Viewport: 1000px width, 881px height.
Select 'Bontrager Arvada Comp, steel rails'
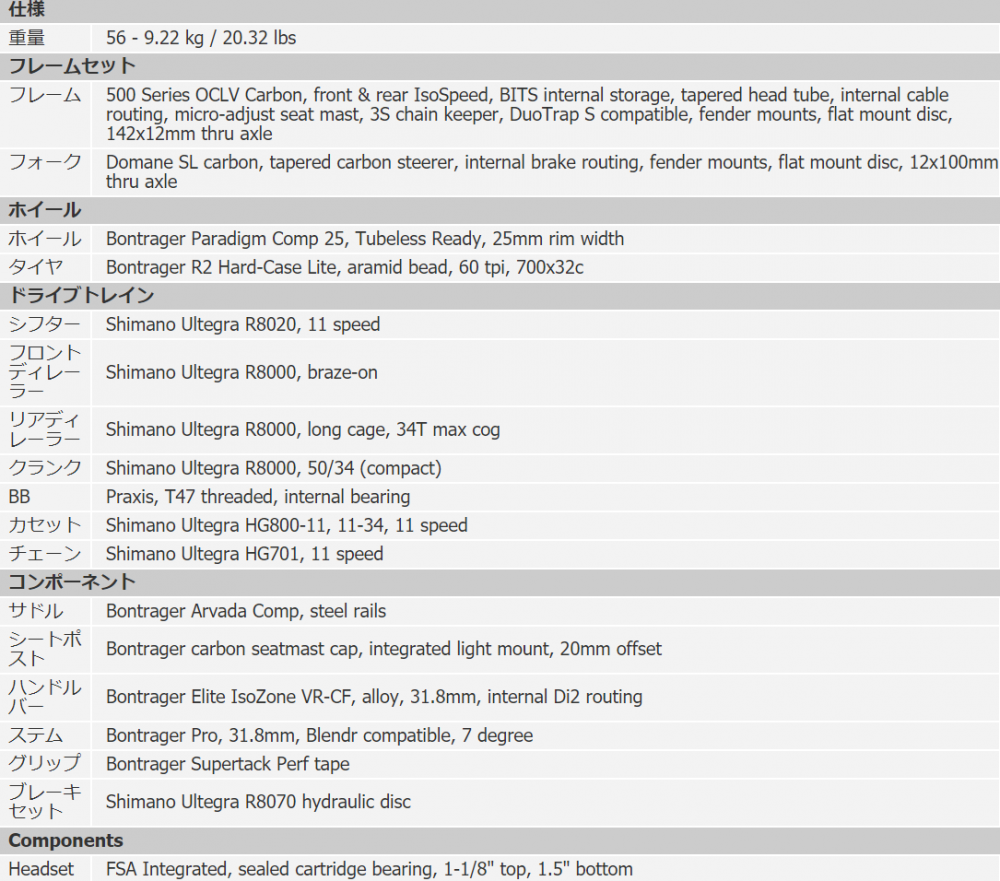246,611
